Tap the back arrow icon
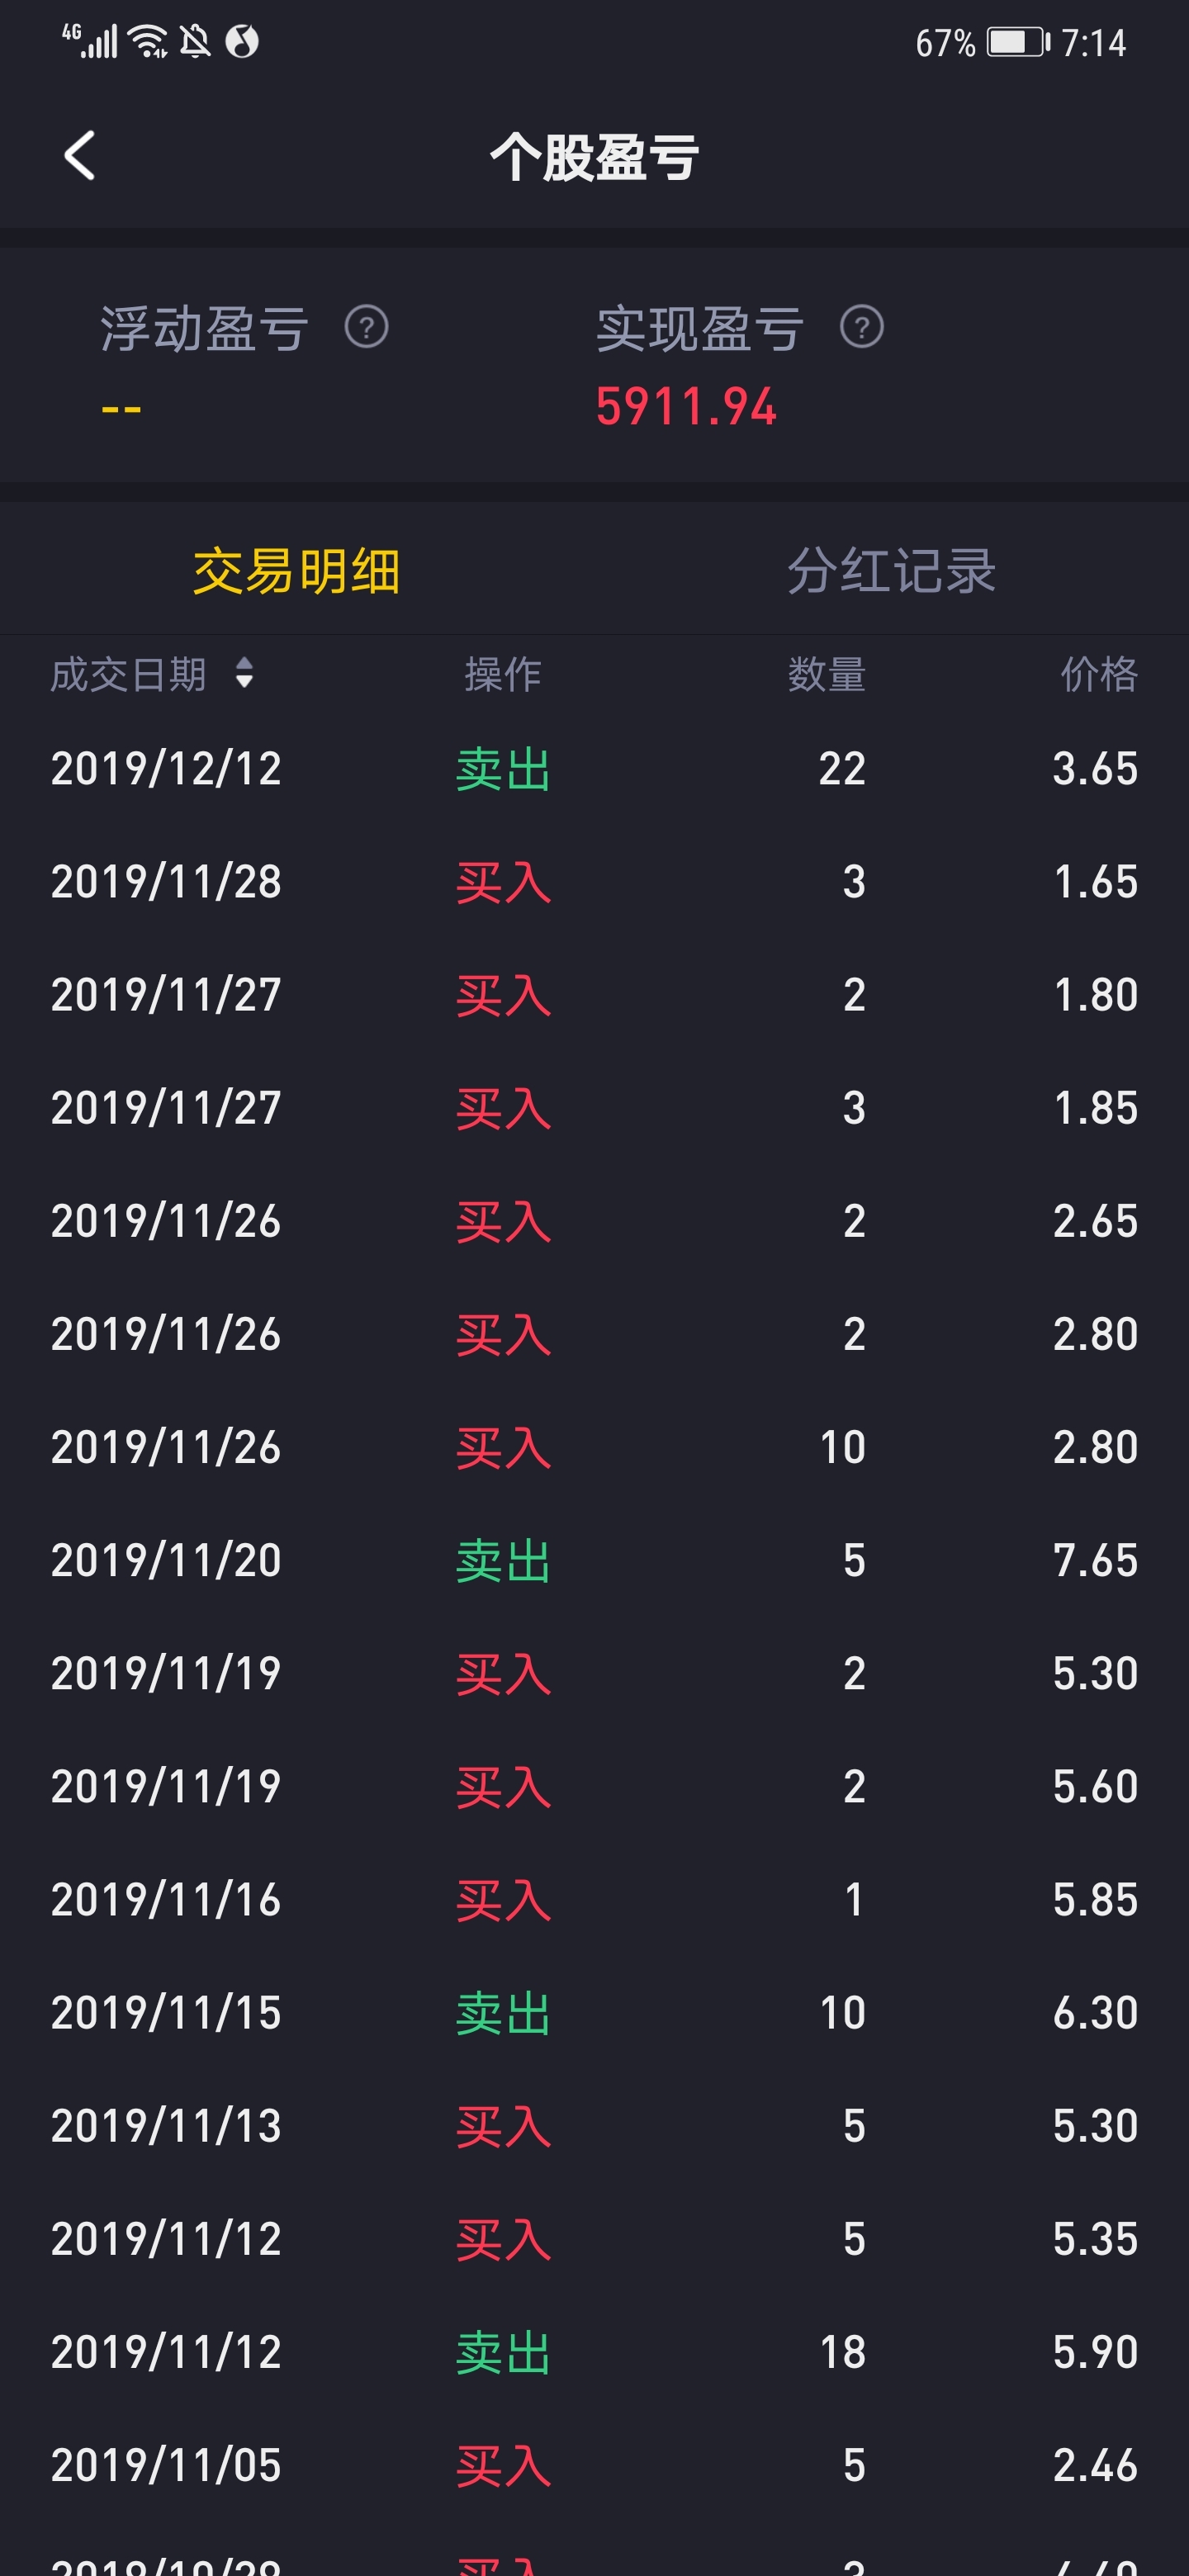This screenshot has width=1189, height=2576. pos(79,156)
